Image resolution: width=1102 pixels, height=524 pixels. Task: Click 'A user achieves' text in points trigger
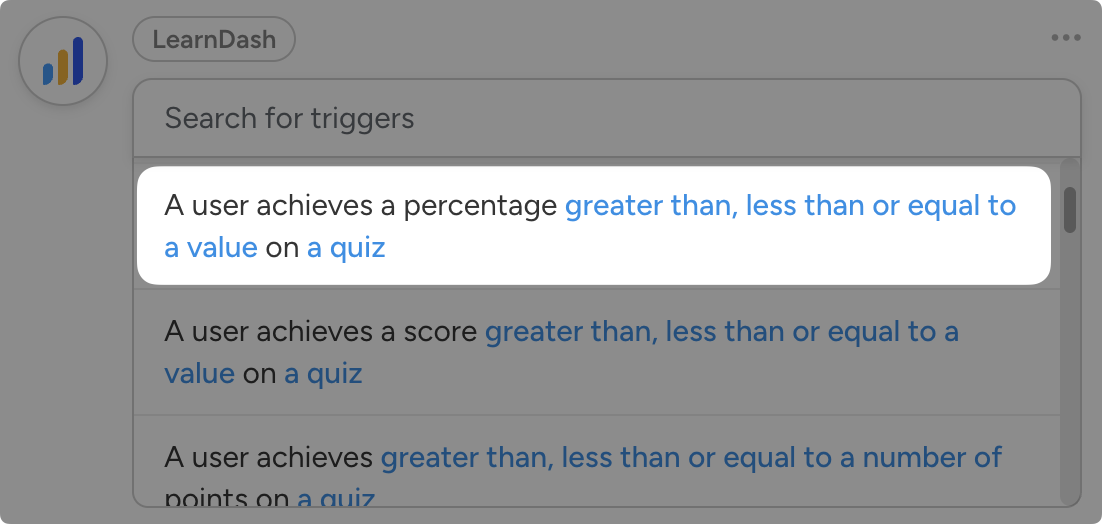pyautogui.click(x=268, y=458)
